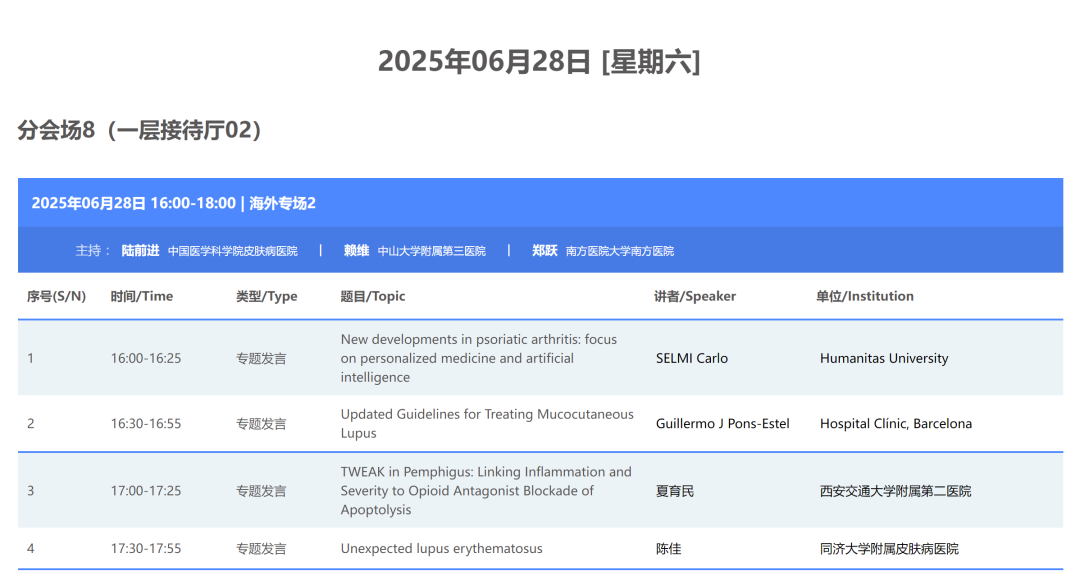Viewport: 1080px width, 585px height.
Task: Open the Humanitas University institution entry
Action: (884, 358)
